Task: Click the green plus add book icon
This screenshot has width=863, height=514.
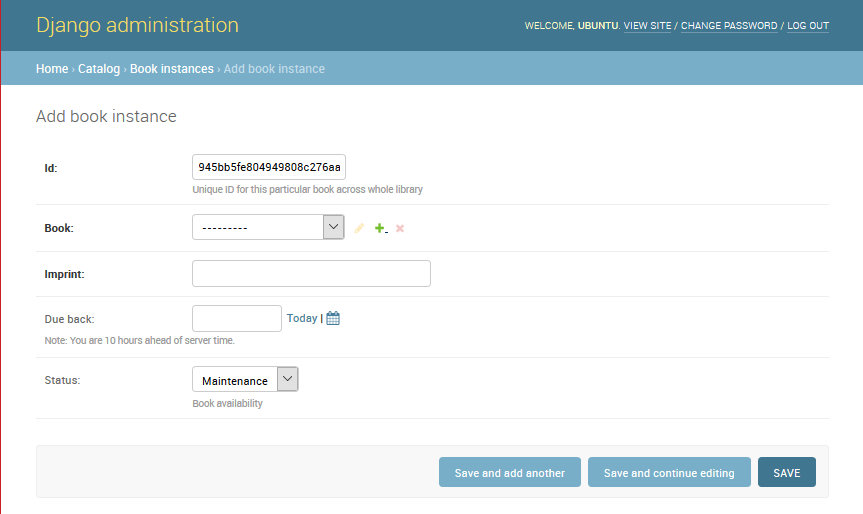Action: pos(380,228)
